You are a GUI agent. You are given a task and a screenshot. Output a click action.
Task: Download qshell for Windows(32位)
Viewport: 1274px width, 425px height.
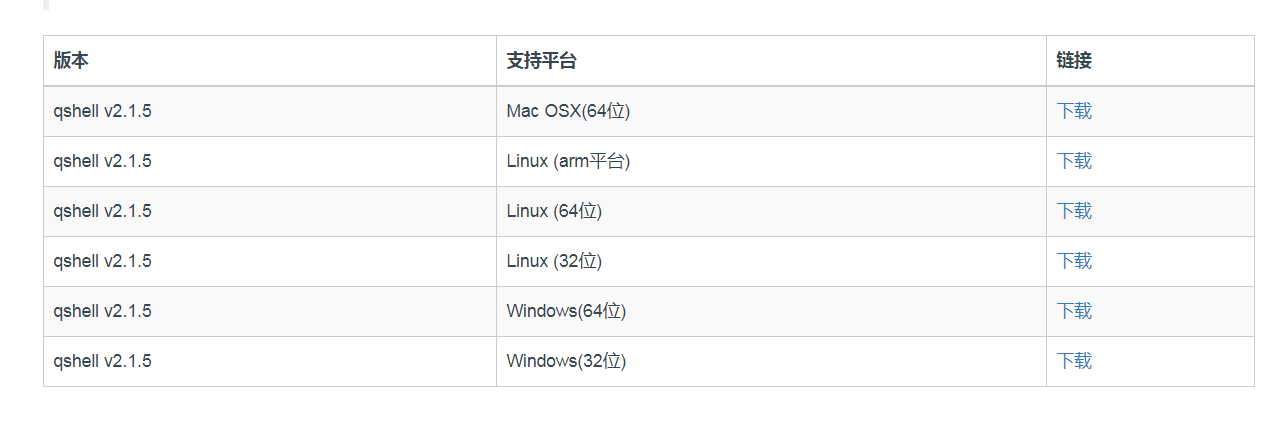coord(1074,361)
